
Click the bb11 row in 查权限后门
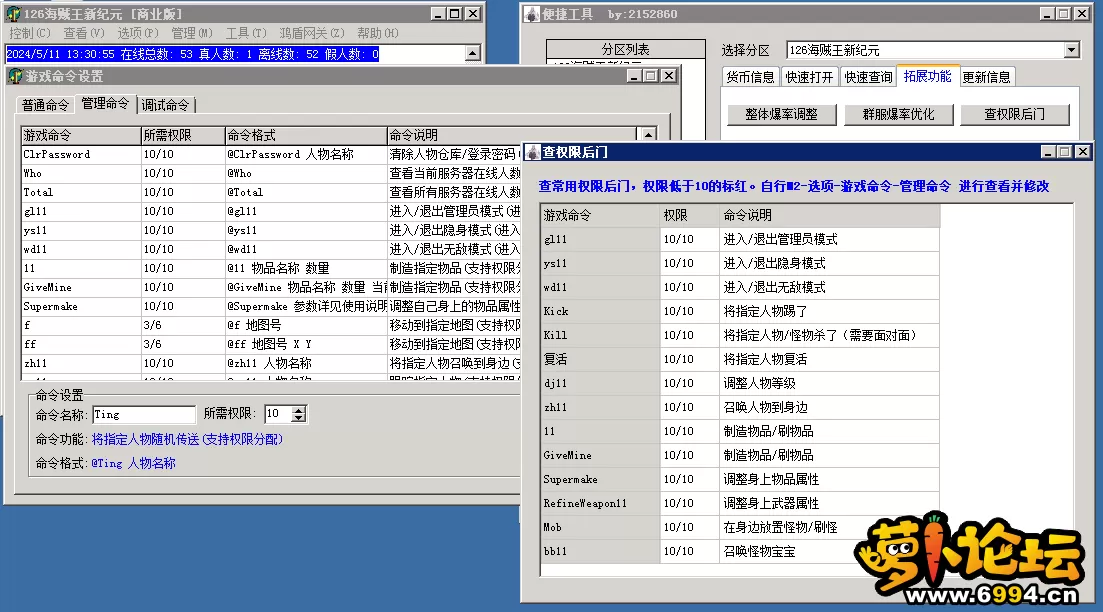(x=740, y=551)
